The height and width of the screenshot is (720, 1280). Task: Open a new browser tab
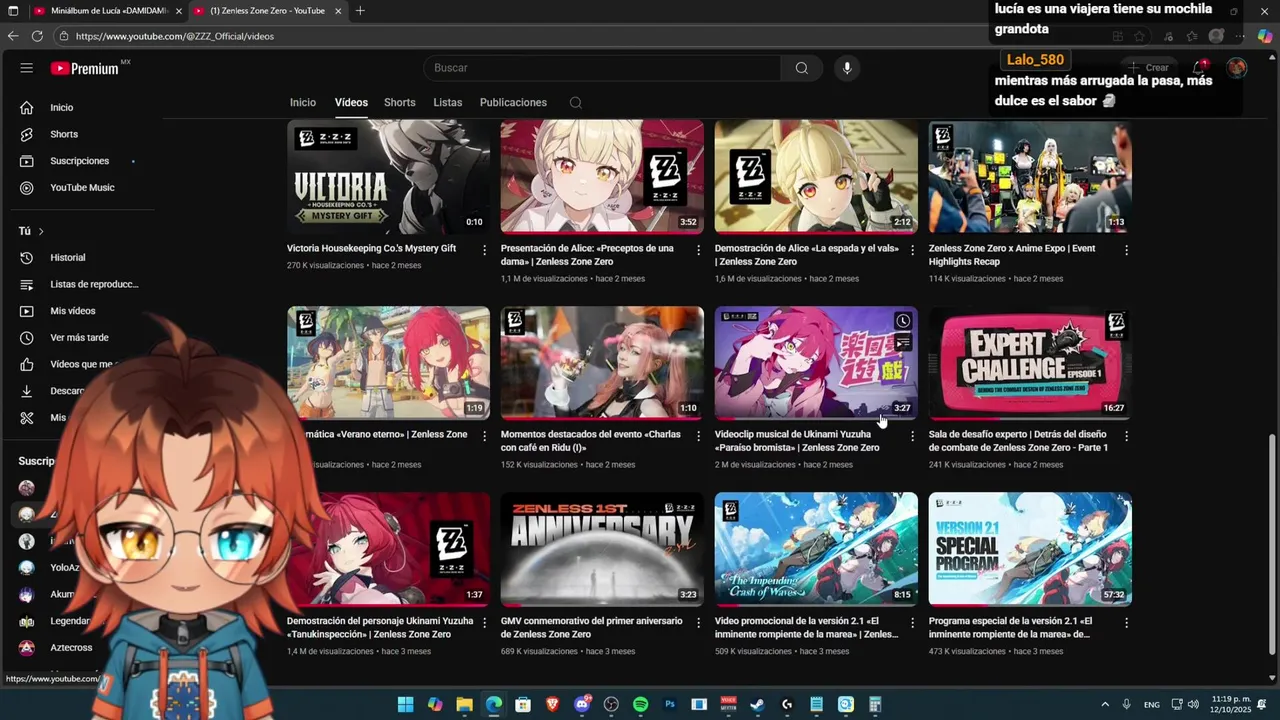click(x=360, y=11)
